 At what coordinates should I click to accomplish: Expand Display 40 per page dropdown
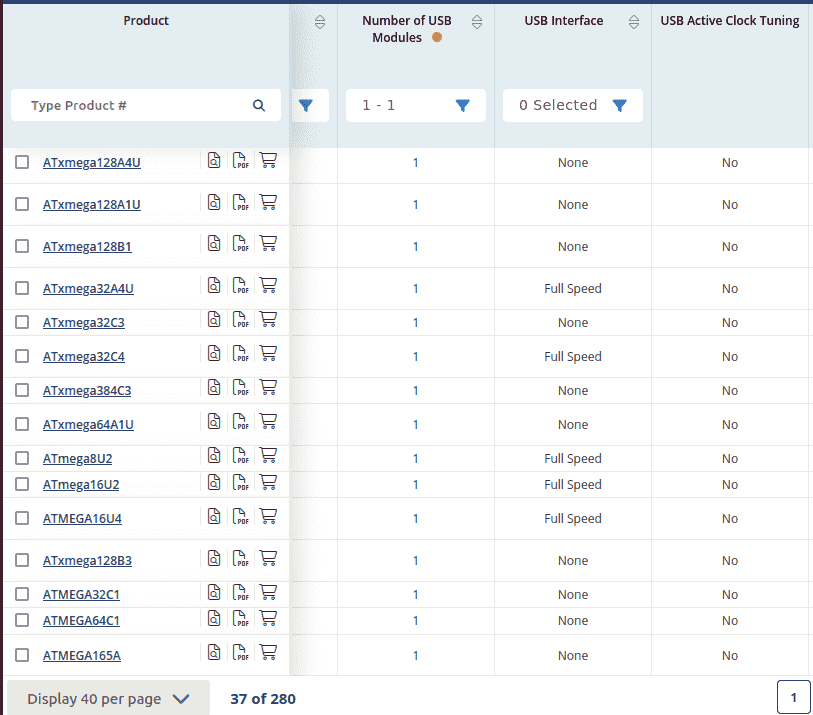(108, 698)
